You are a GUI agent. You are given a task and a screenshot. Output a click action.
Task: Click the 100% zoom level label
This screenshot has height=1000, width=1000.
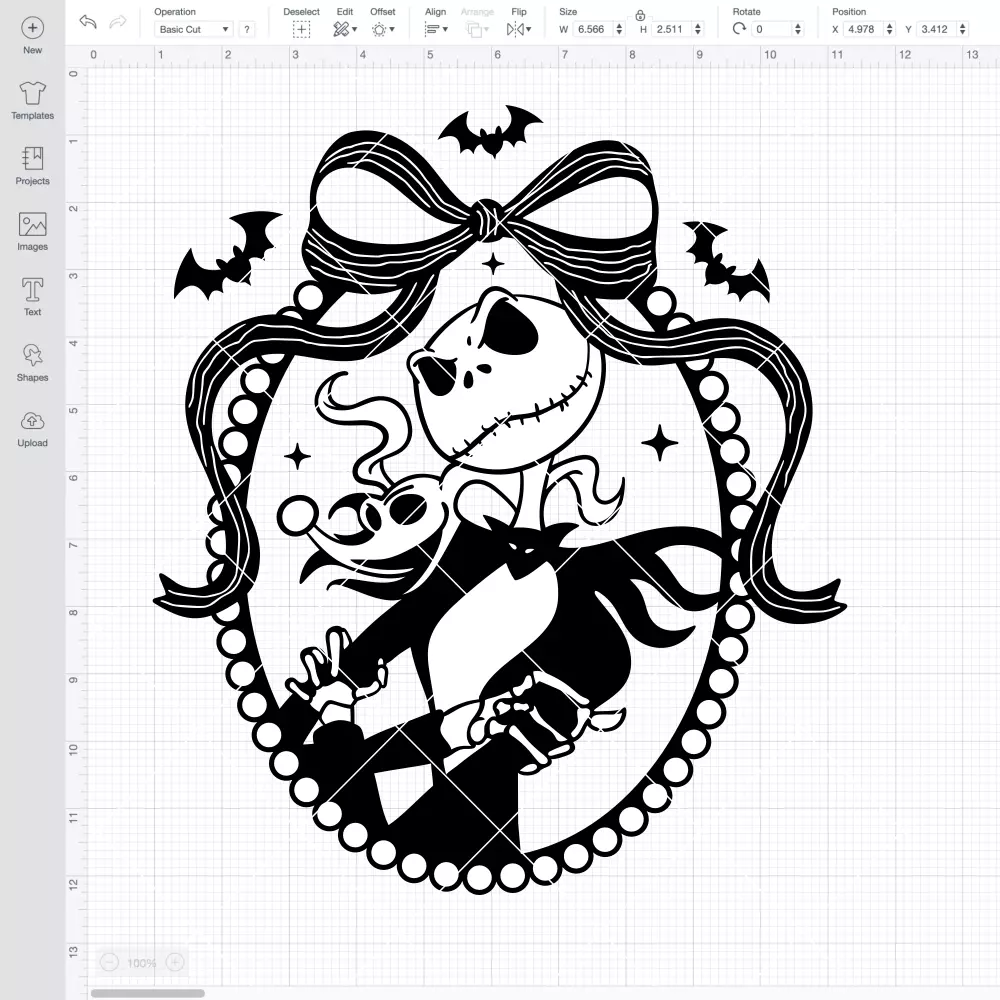142,963
